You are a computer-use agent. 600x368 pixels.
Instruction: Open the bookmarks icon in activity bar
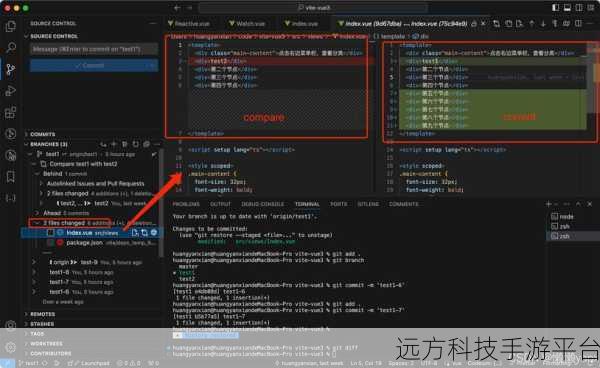pos(11,177)
